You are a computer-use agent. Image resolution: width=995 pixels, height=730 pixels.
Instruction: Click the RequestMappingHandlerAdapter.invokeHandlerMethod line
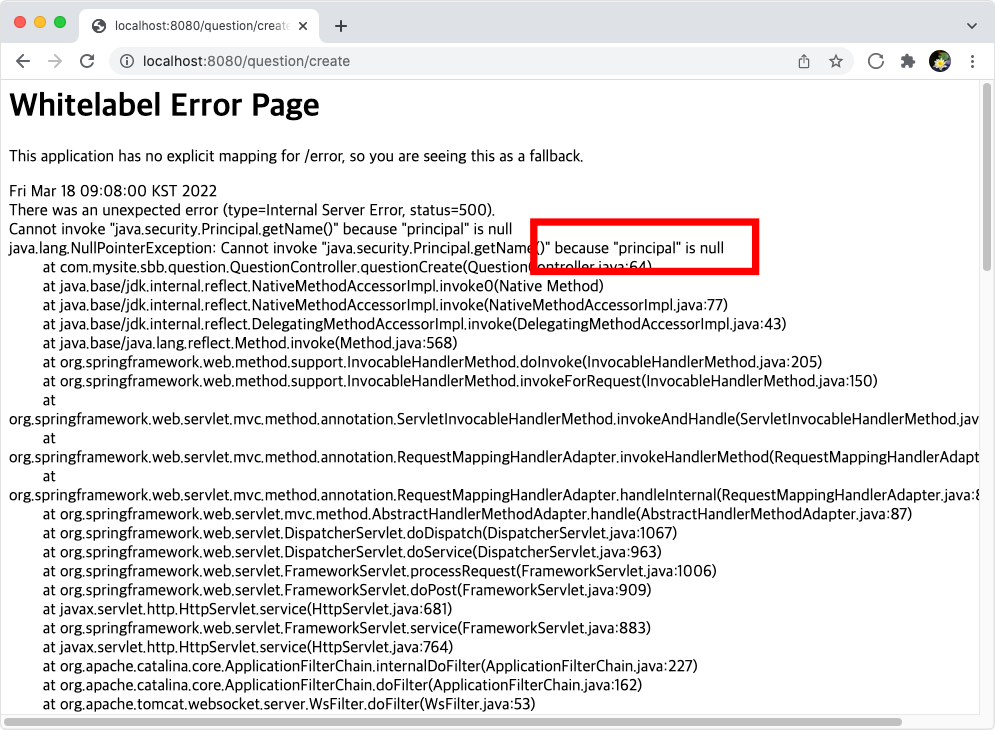pyautogui.click(x=494, y=458)
